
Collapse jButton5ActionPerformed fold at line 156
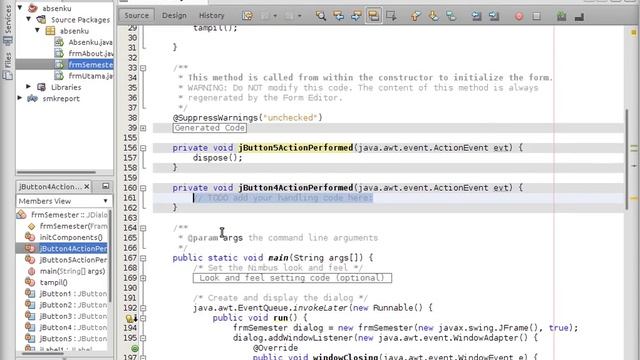pos(143,148)
